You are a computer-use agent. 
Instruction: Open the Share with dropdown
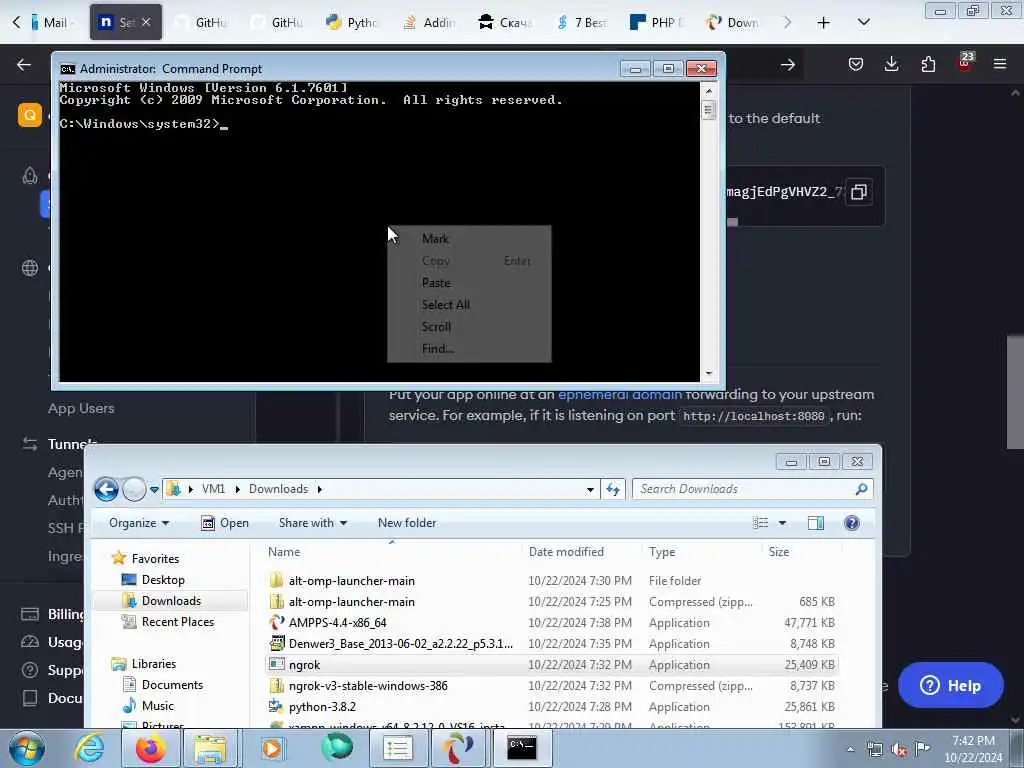(313, 523)
